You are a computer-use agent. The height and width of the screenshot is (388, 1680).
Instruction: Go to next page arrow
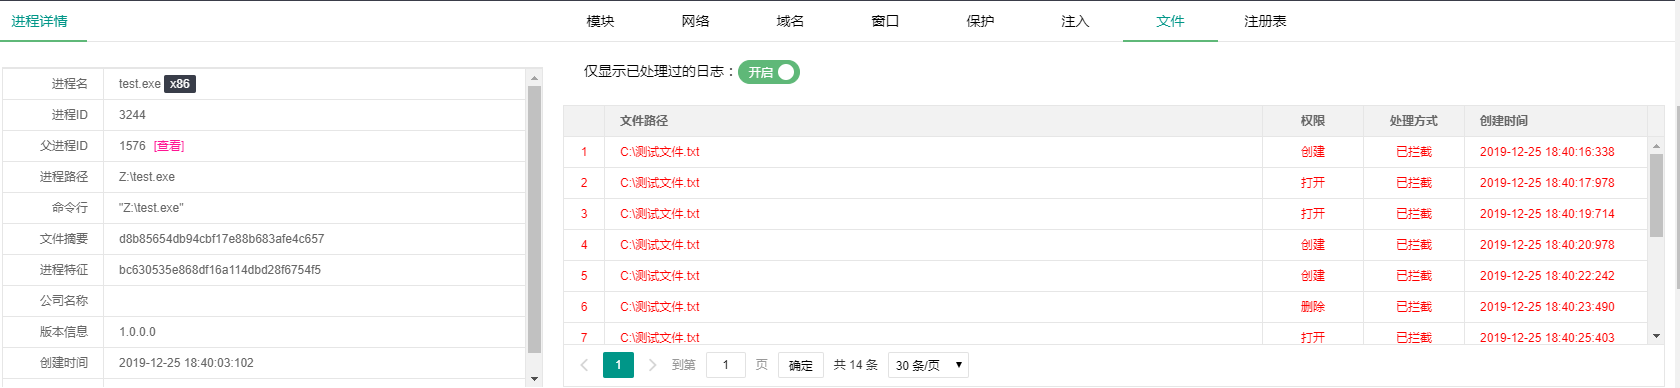[x=652, y=365]
